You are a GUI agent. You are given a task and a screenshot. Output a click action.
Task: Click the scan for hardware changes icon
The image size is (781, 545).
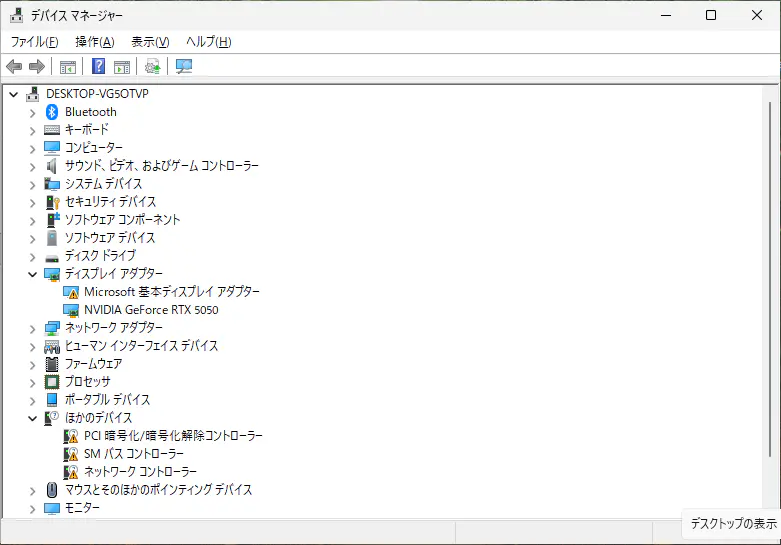click(184, 67)
